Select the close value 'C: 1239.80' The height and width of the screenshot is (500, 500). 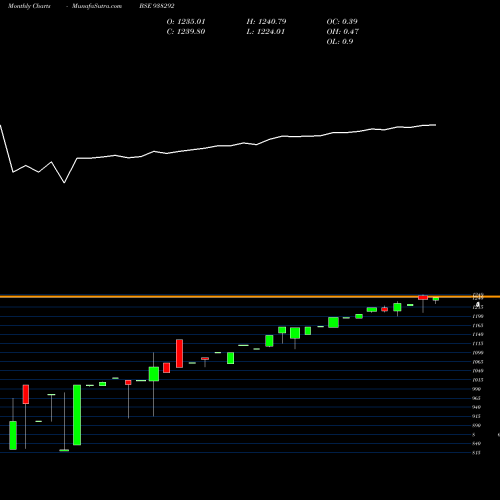[x=186, y=32]
